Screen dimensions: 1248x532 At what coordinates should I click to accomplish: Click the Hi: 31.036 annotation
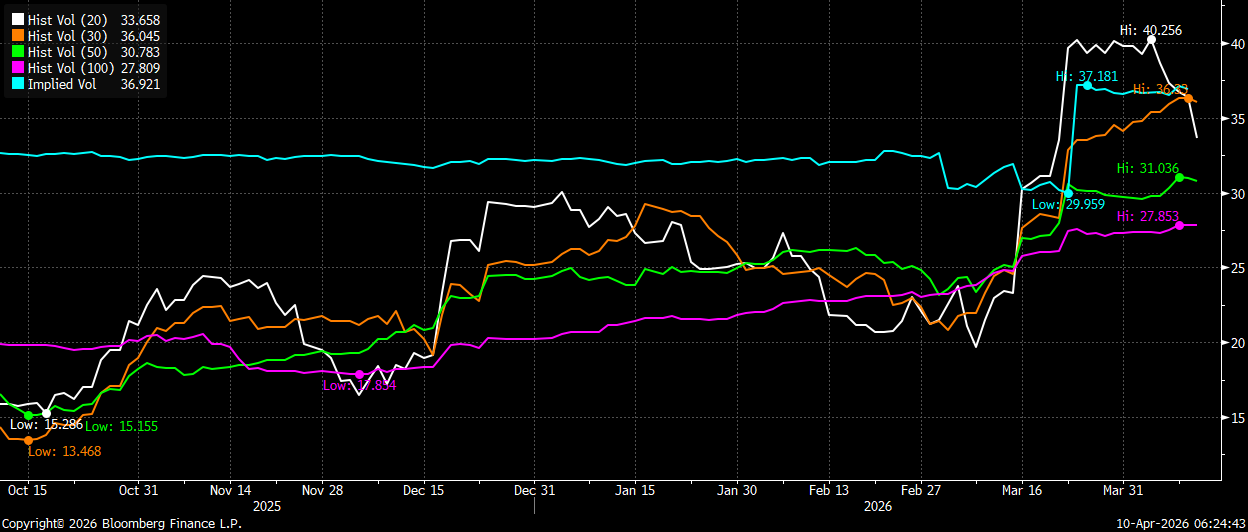tap(1148, 168)
